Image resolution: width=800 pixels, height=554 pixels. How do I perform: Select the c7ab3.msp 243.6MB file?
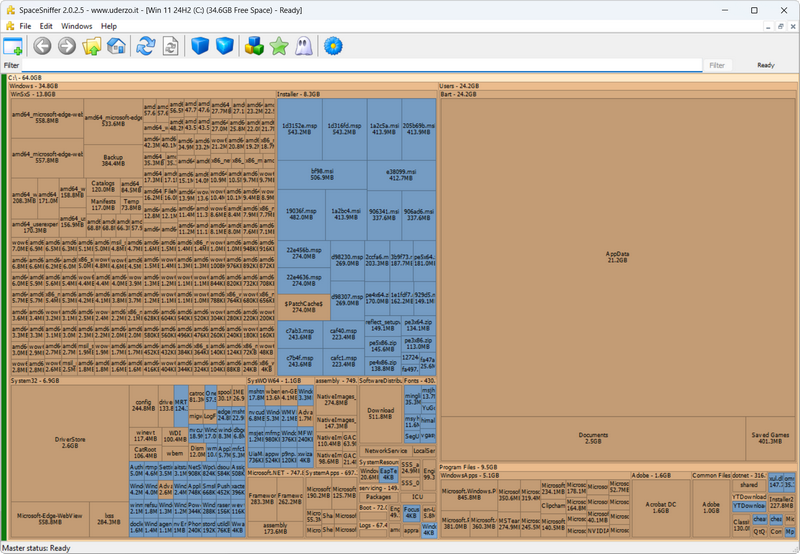pyautogui.click(x=300, y=334)
